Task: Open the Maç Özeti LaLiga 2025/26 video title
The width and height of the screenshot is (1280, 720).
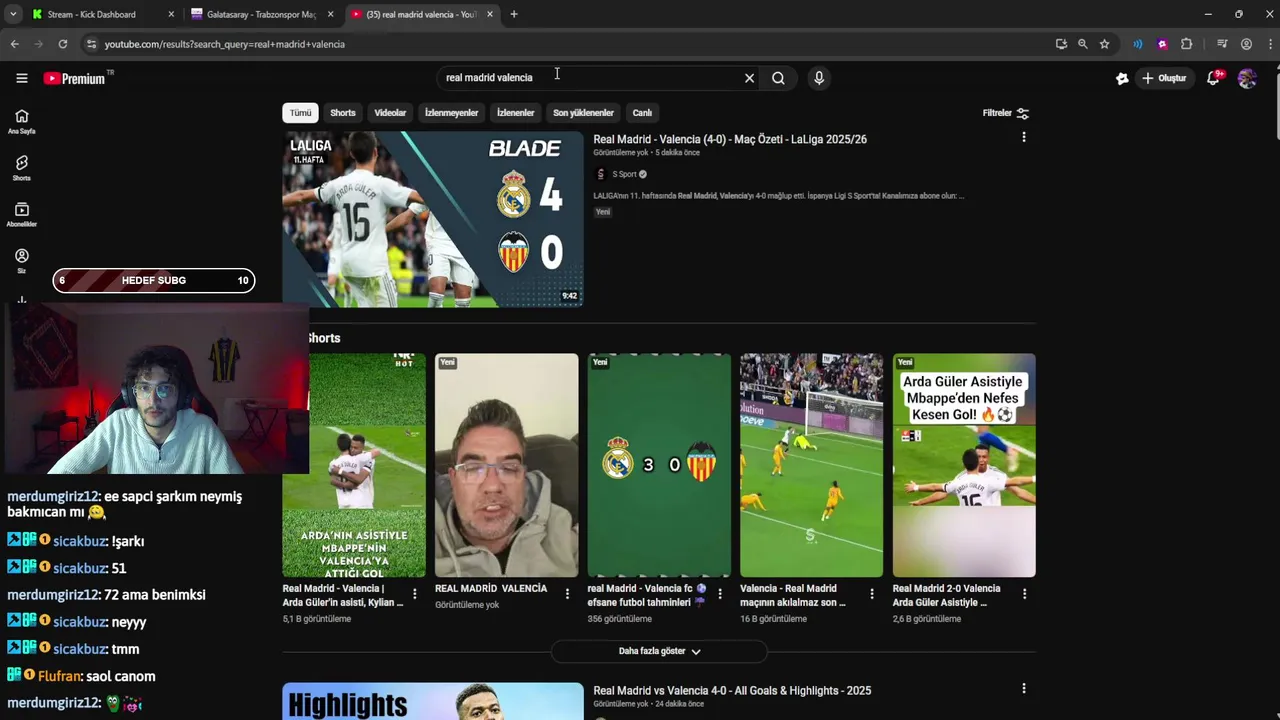Action: [730, 140]
